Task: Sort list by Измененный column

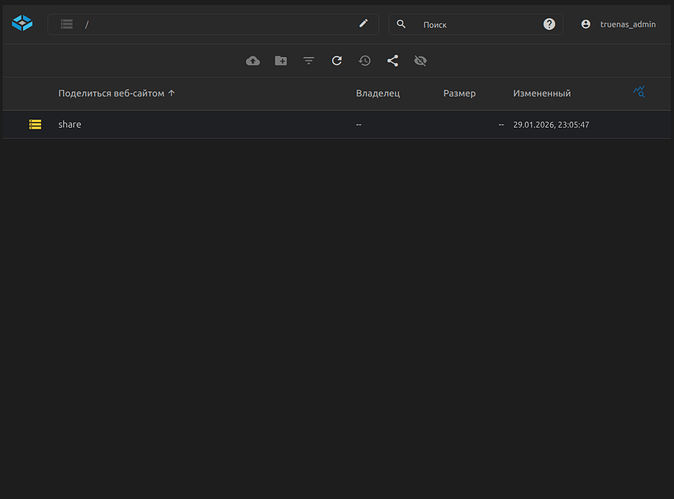Action: click(x=541, y=93)
